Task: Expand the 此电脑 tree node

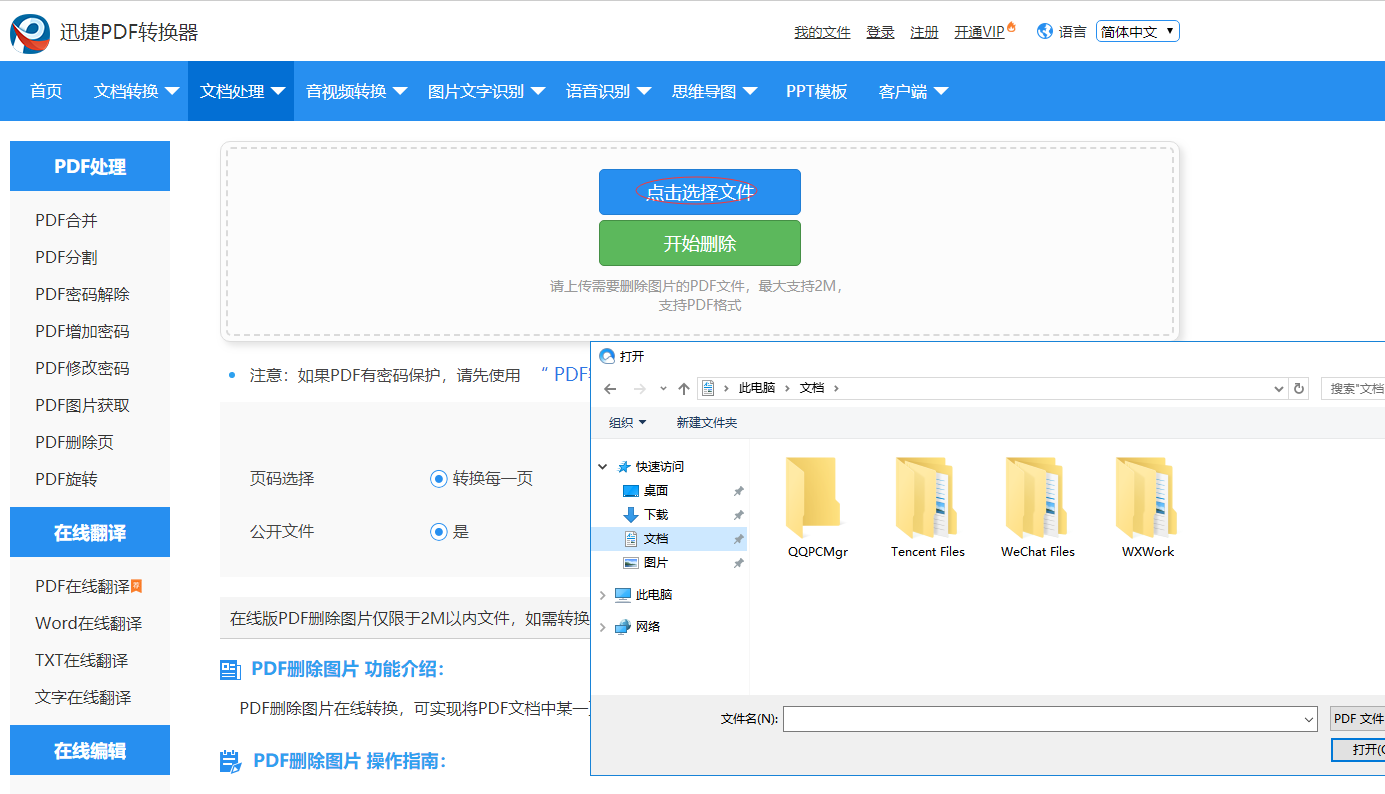Action: [603, 595]
